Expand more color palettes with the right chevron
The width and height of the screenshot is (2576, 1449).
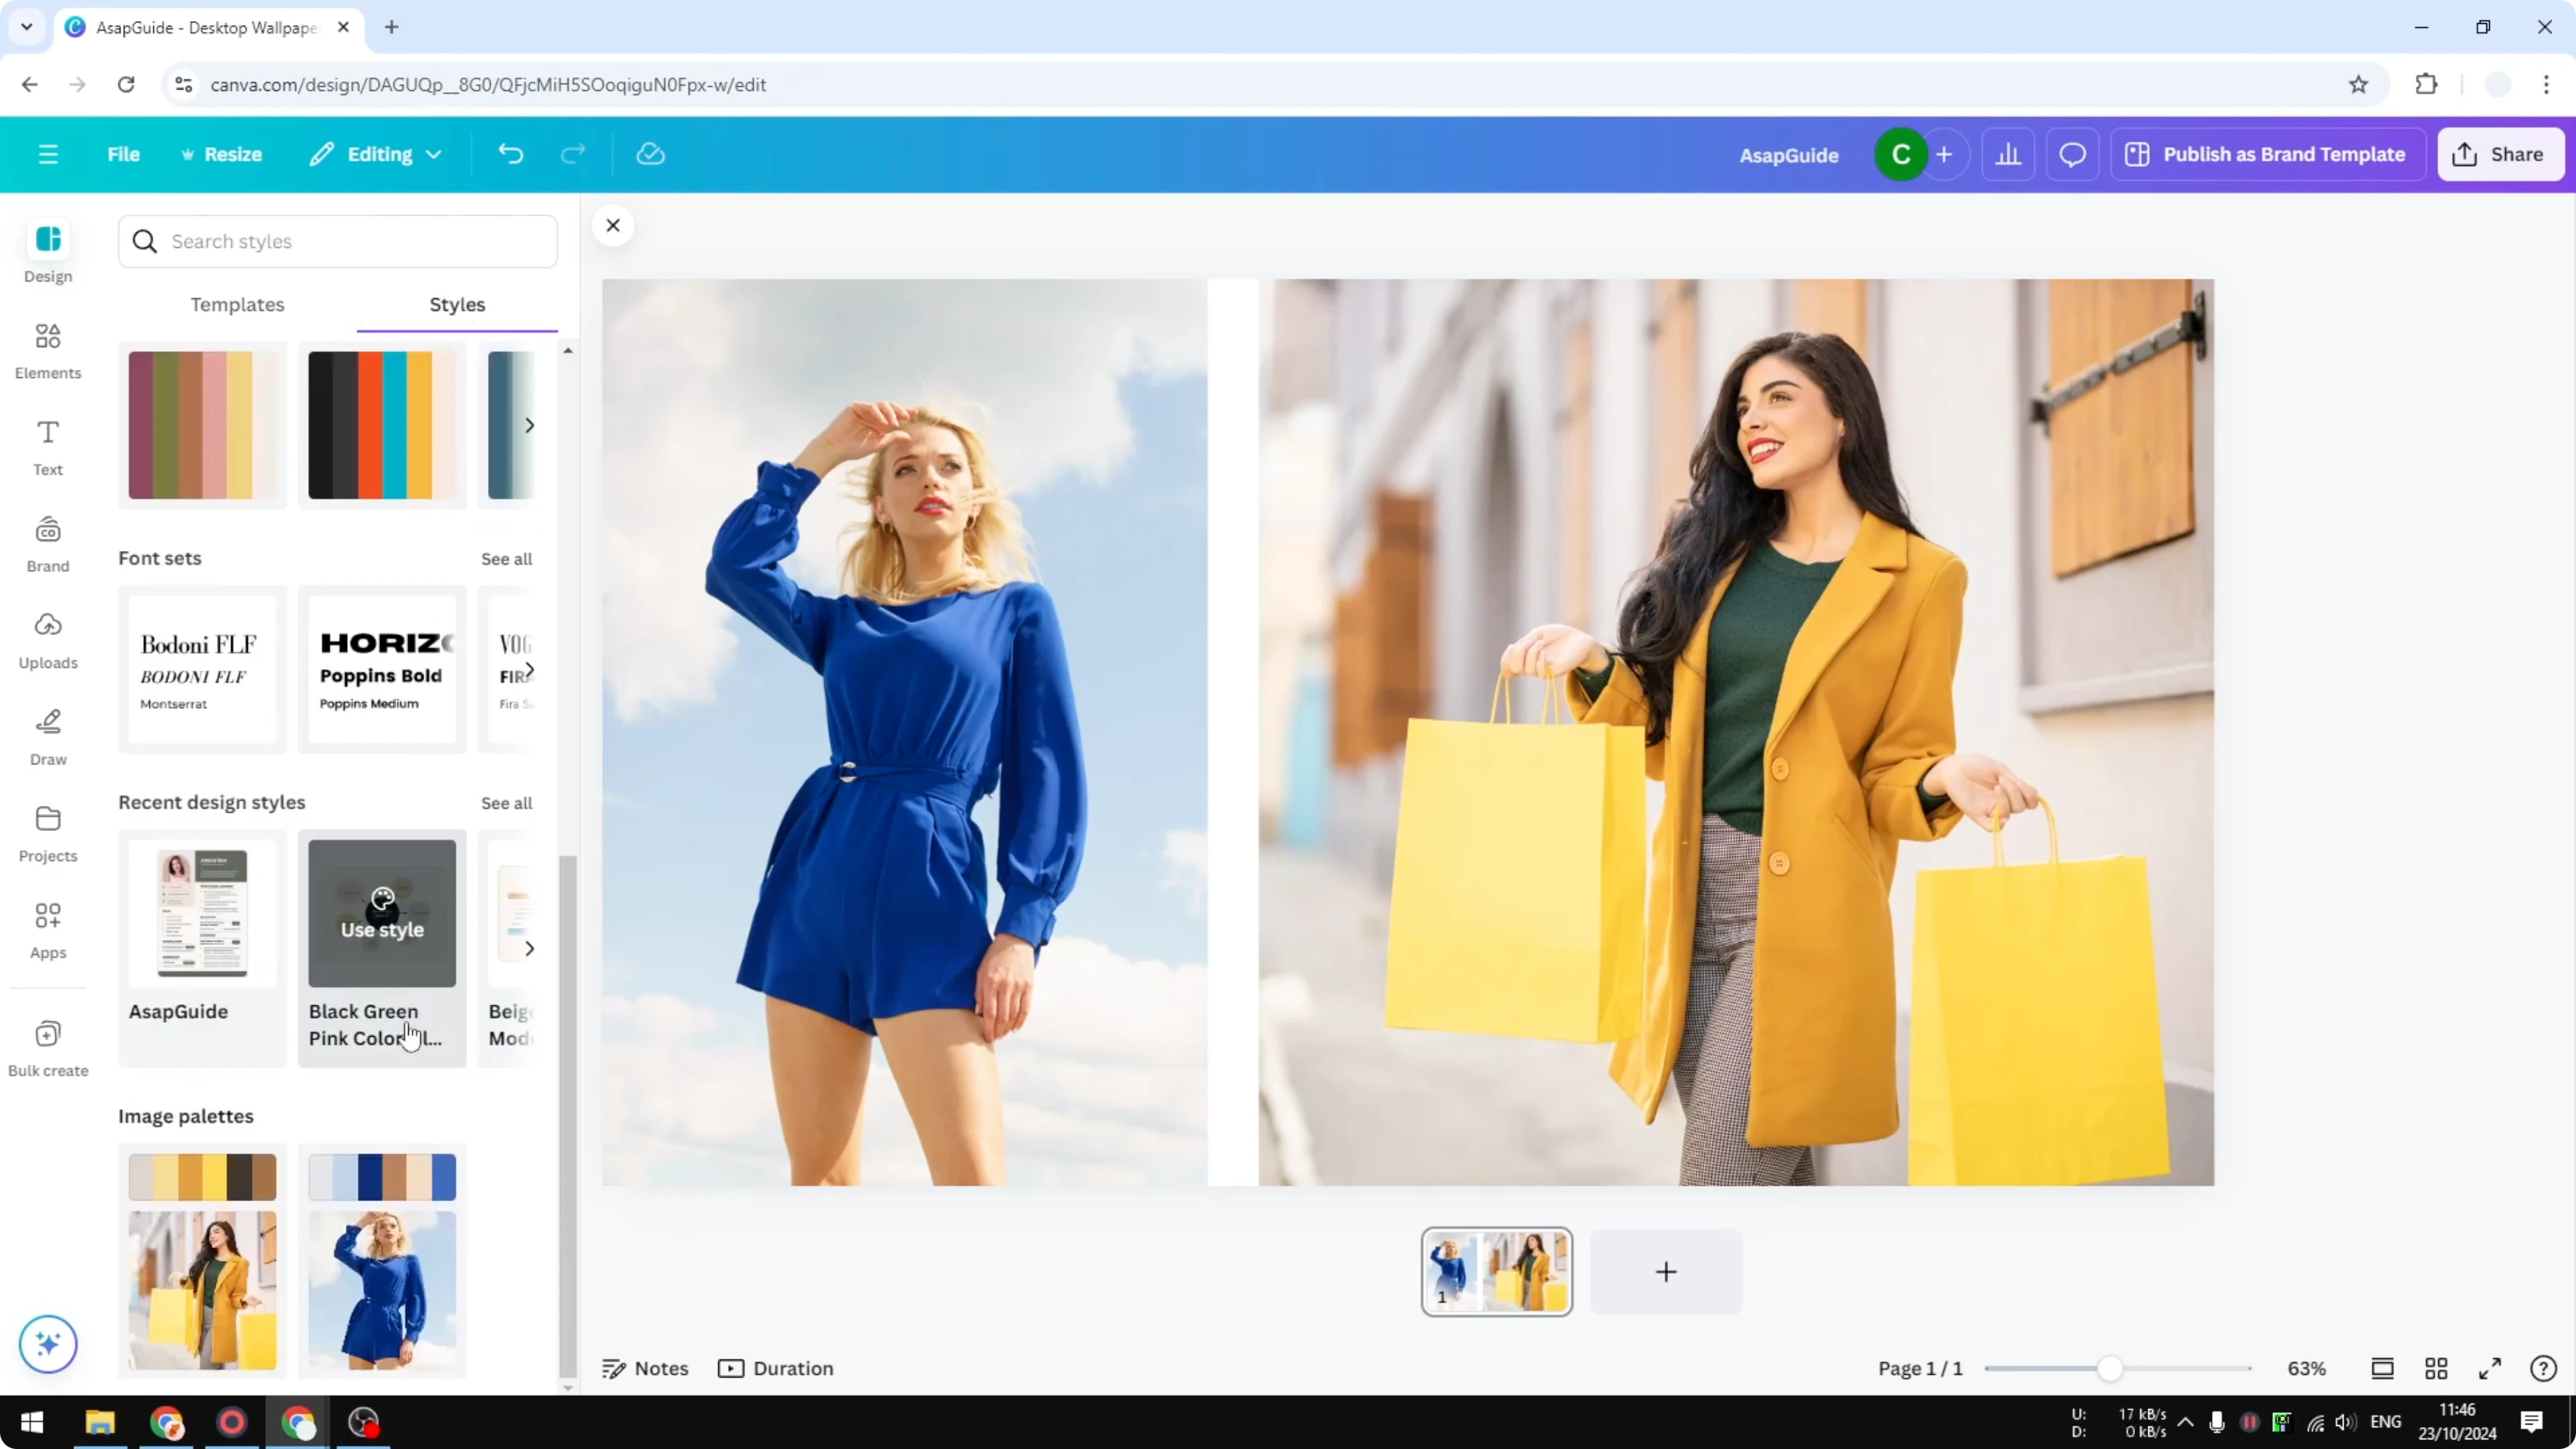pyautogui.click(x=530, y=425)
